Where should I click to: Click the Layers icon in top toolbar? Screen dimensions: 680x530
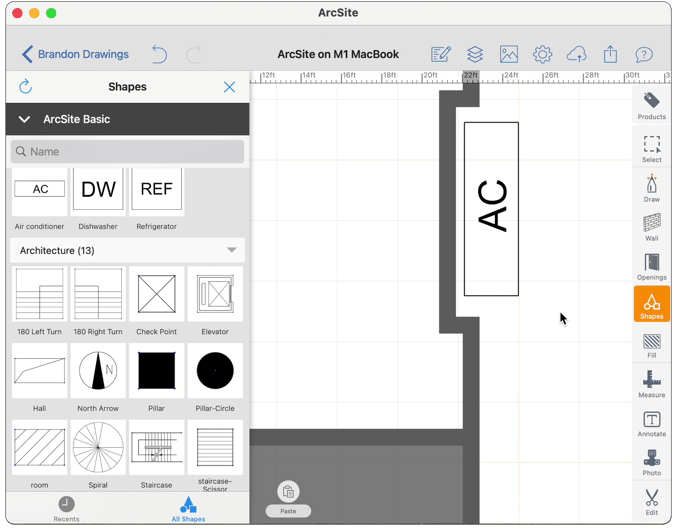475,54
